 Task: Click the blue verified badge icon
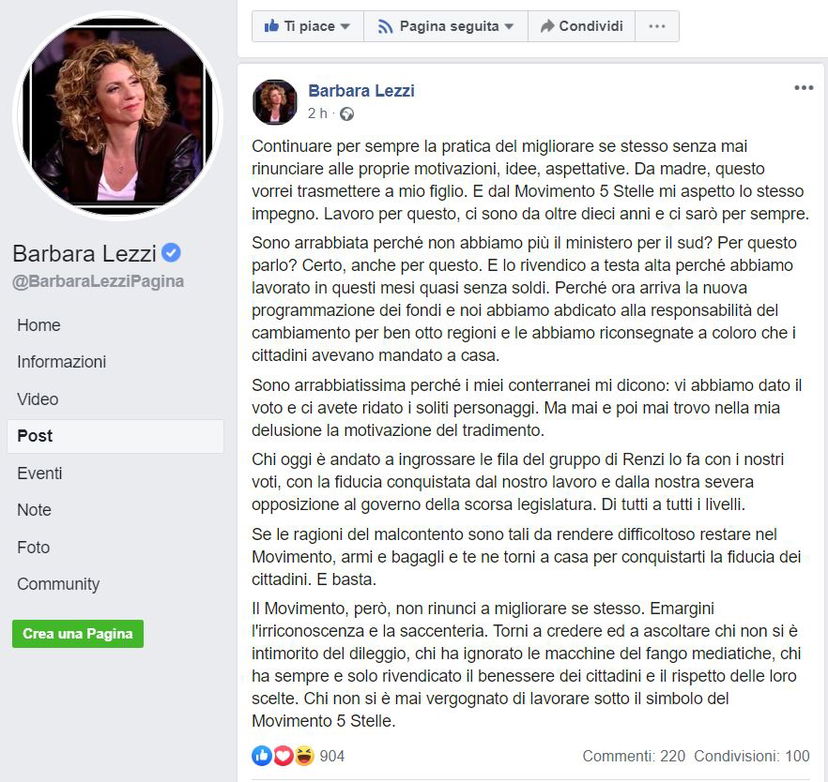point(171,252)
